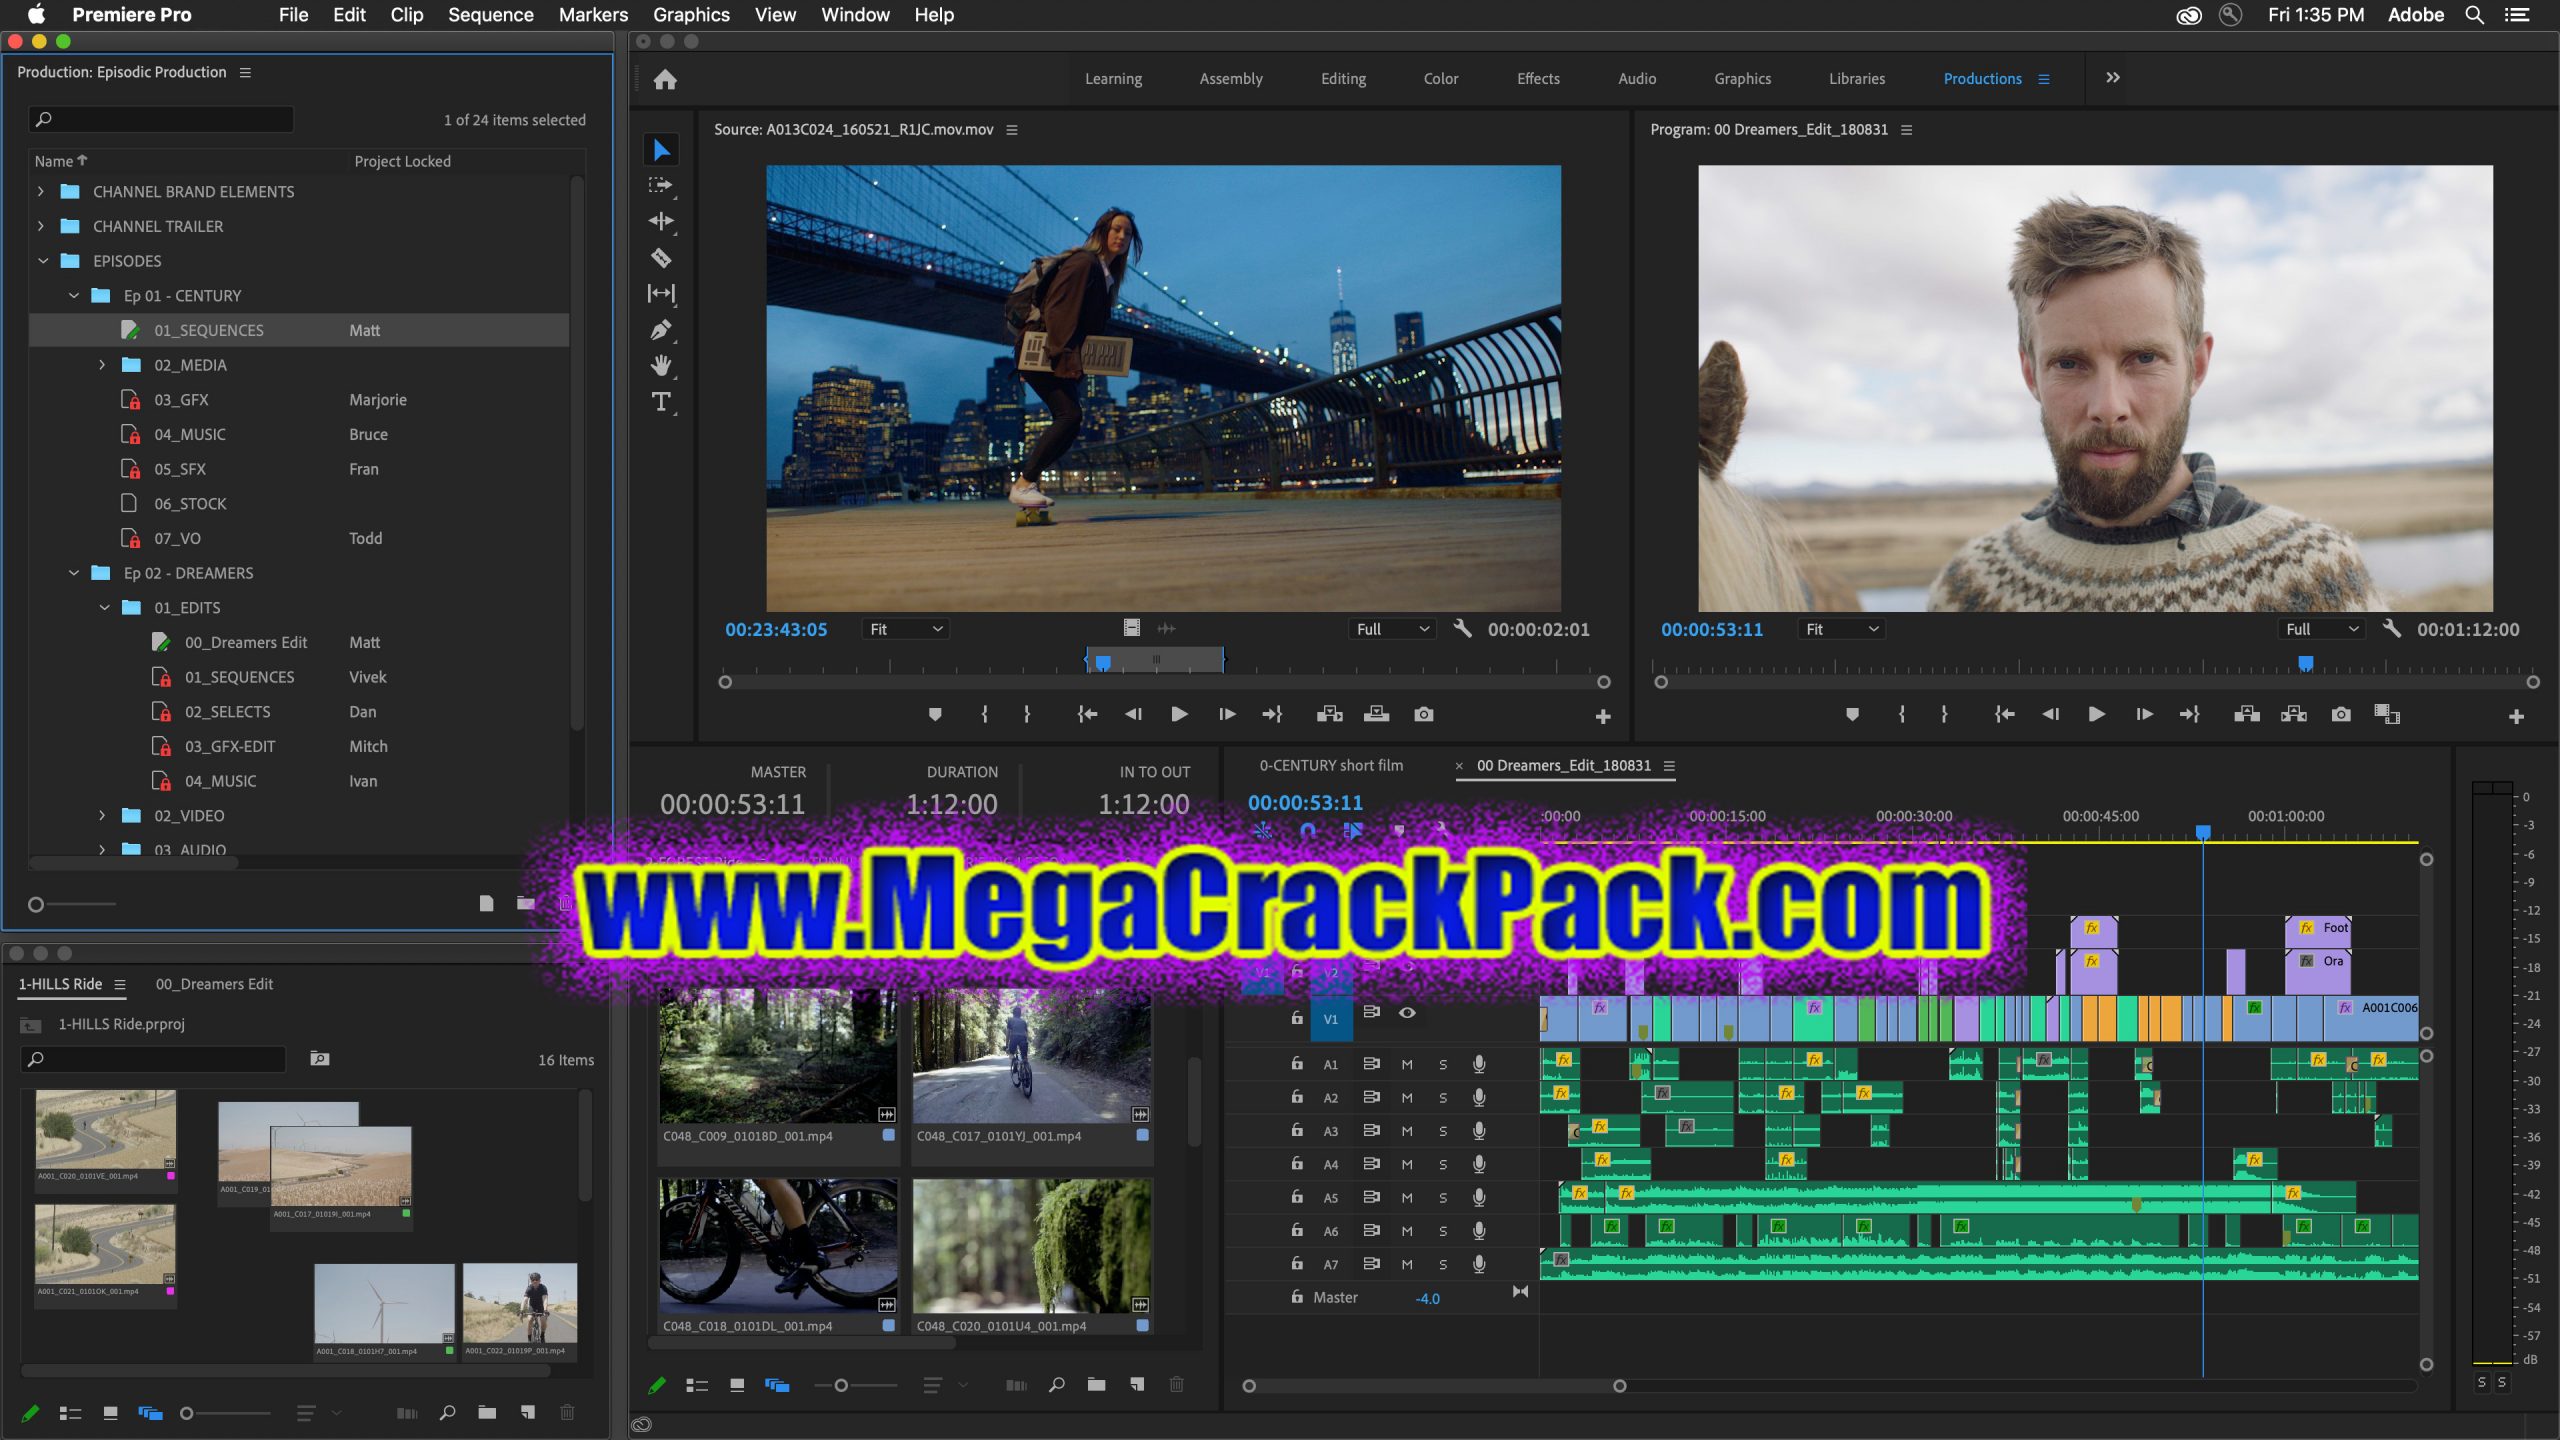Screen dimensions: 2560x1440
Task: Open macOS Spotlight search
Action: (x=2475, y=15)
